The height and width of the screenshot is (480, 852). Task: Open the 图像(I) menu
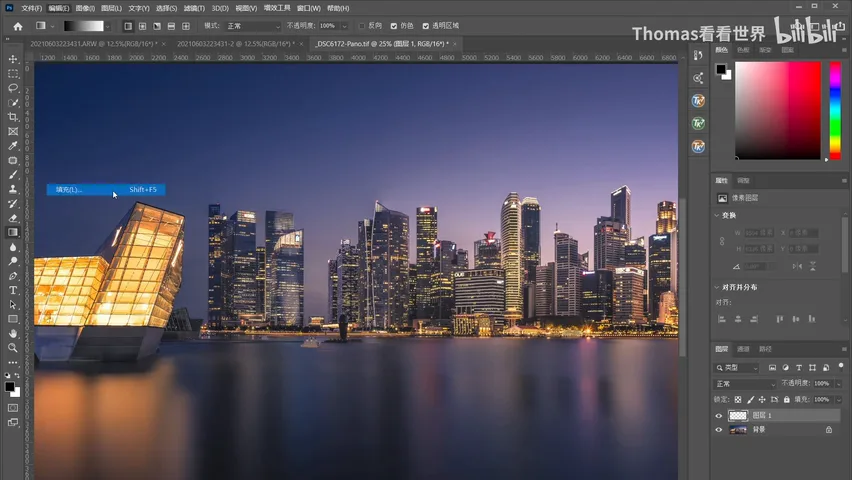[85, 8]
